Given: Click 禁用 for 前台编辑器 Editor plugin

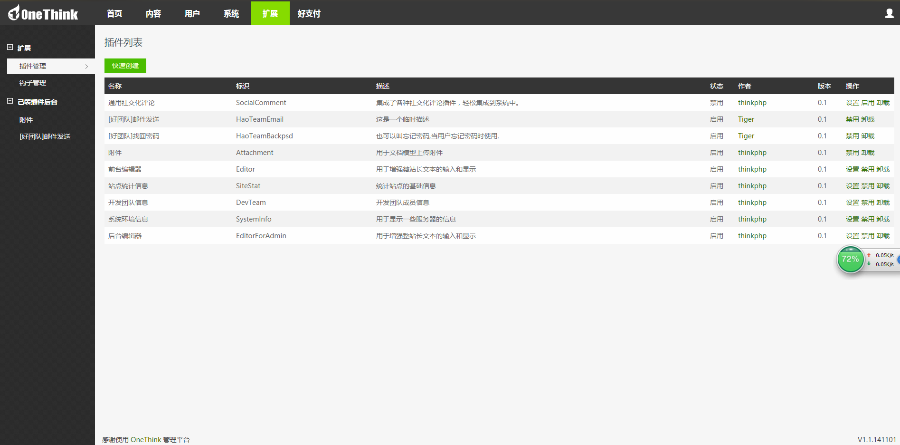Looking at the screenshot, I should pos(867,169).
